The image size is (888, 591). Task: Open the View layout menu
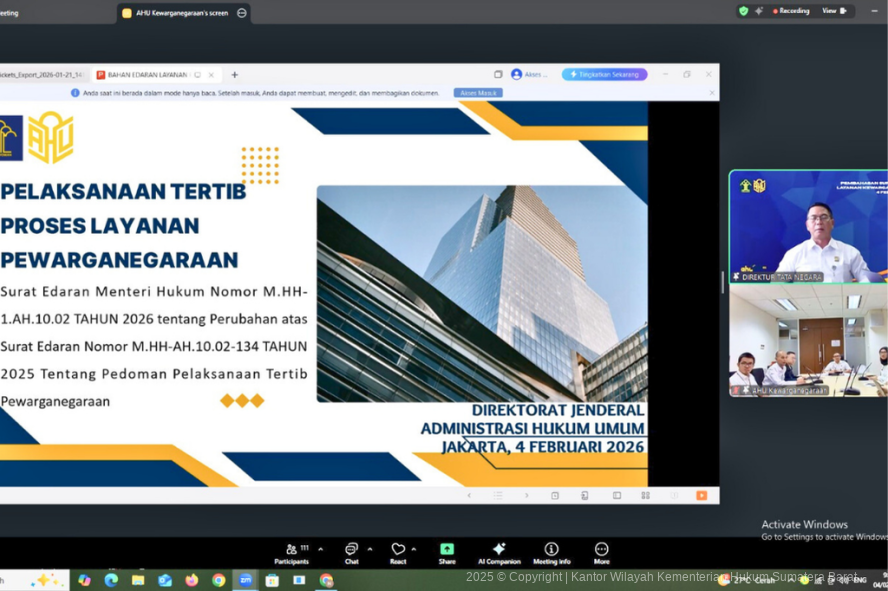pyautogui.click(x=833, y=11)
